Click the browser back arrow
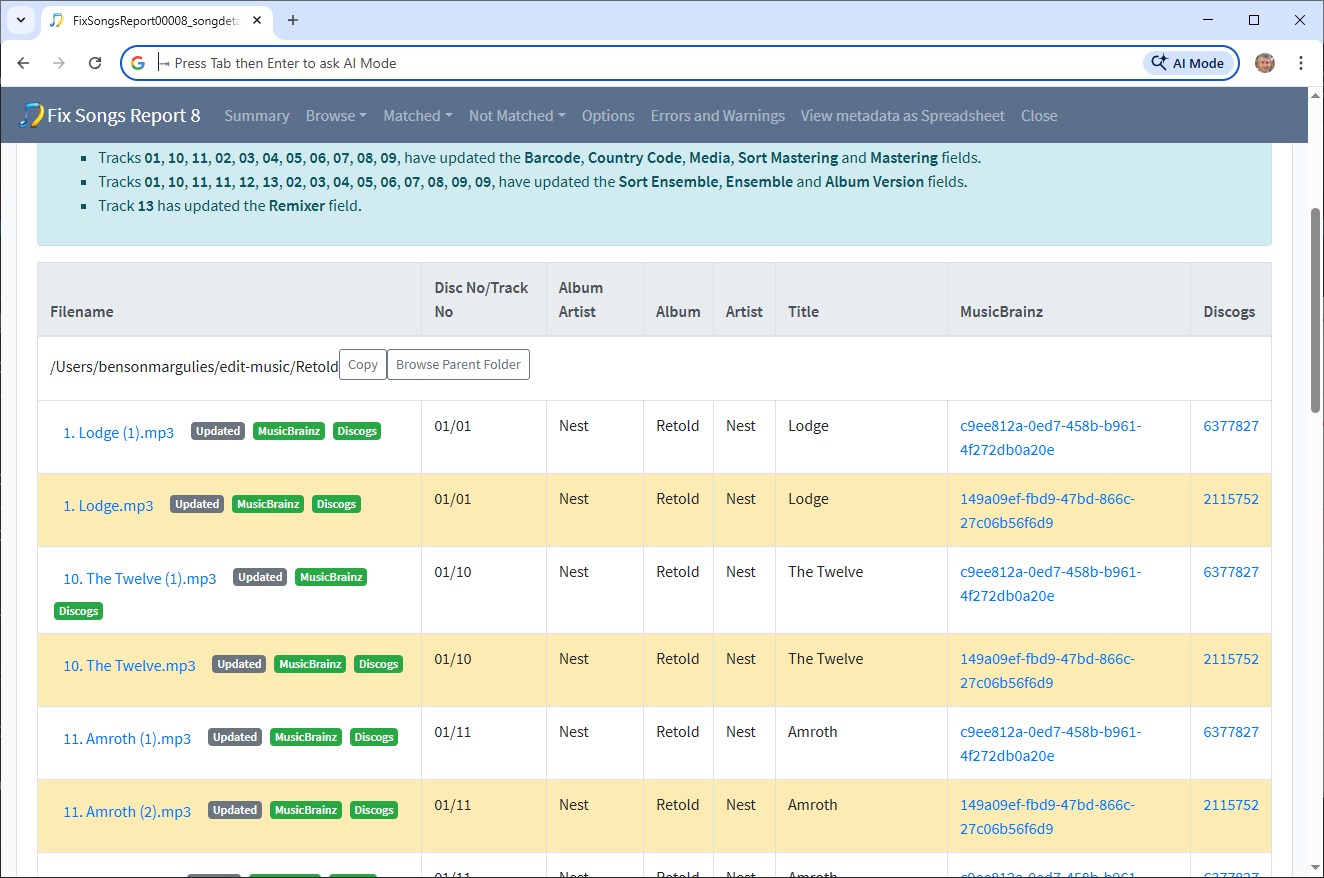This screenshot has width=1324, height=878. (x=24, y=63)
